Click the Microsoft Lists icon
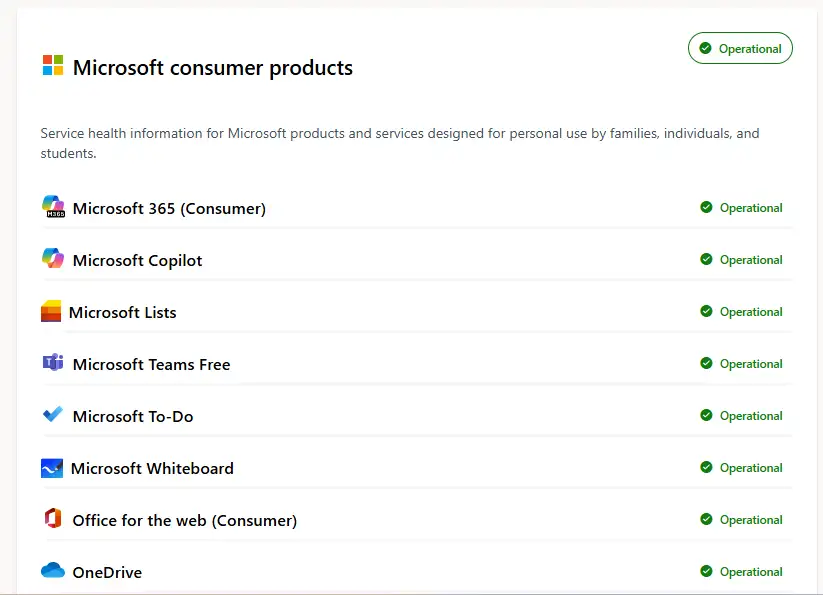 pos(53,311)
